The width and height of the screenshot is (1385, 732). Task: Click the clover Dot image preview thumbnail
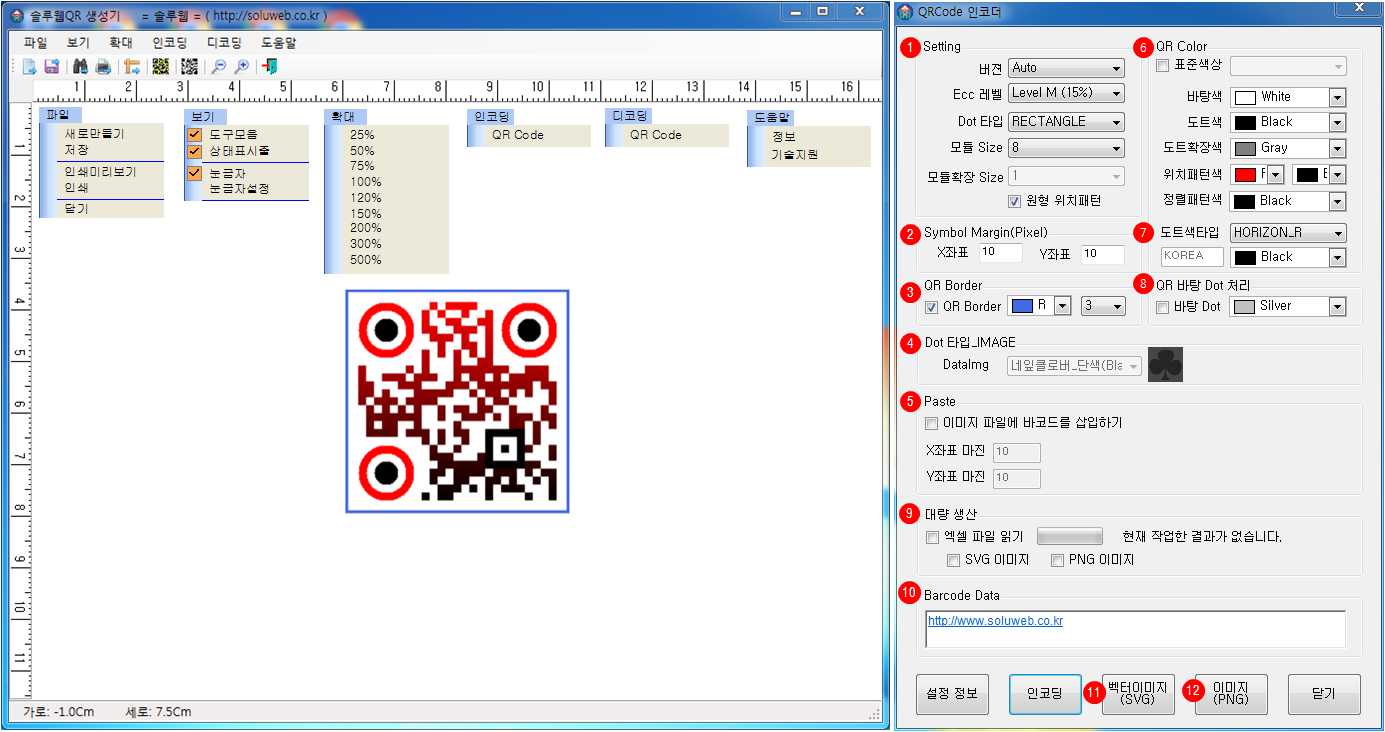pyautogui.click(x=1165, y=364)
